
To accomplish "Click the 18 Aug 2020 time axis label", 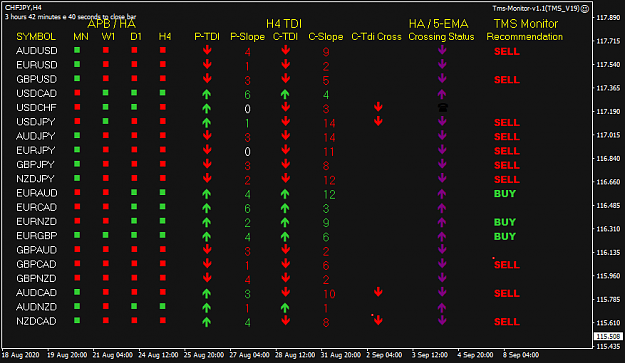I will (20, 355).
